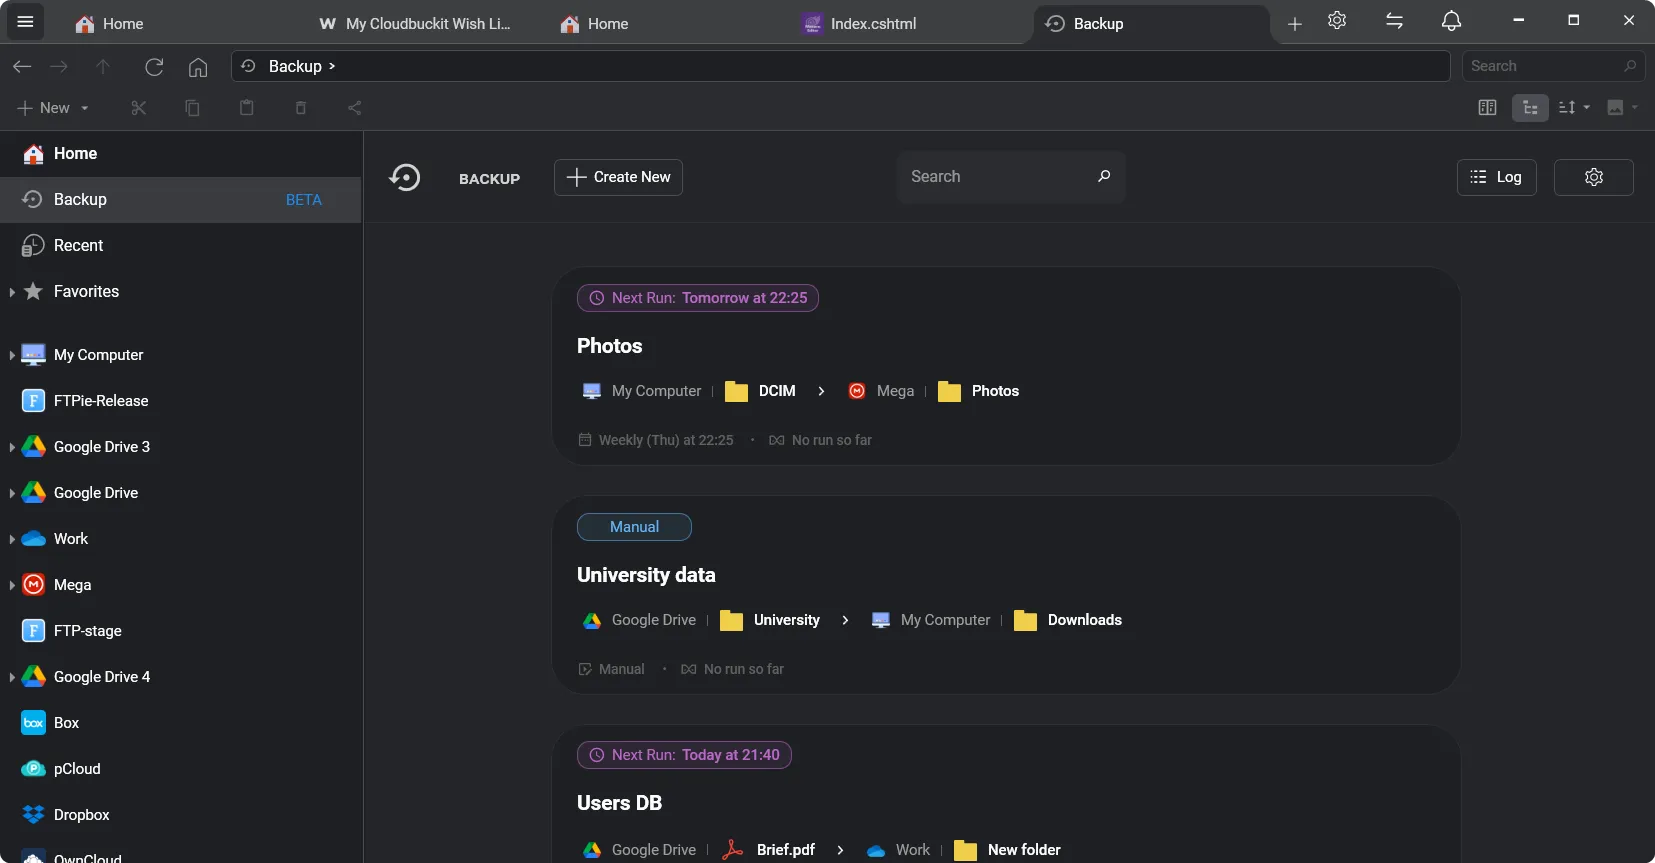Image resolution: width=1655 pixels, height=863 pixels.
Task: Expand Backup breadcrumb chevron
Action: [332, 66]
